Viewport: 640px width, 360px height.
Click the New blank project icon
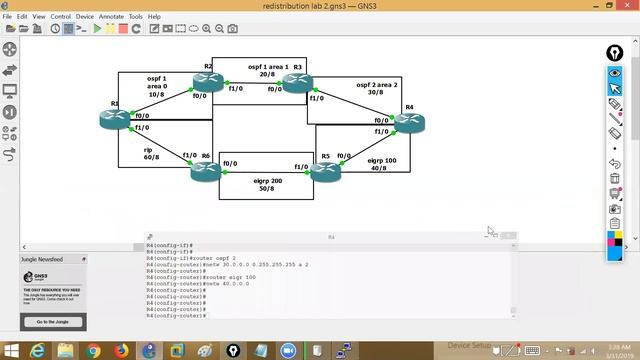11,29
